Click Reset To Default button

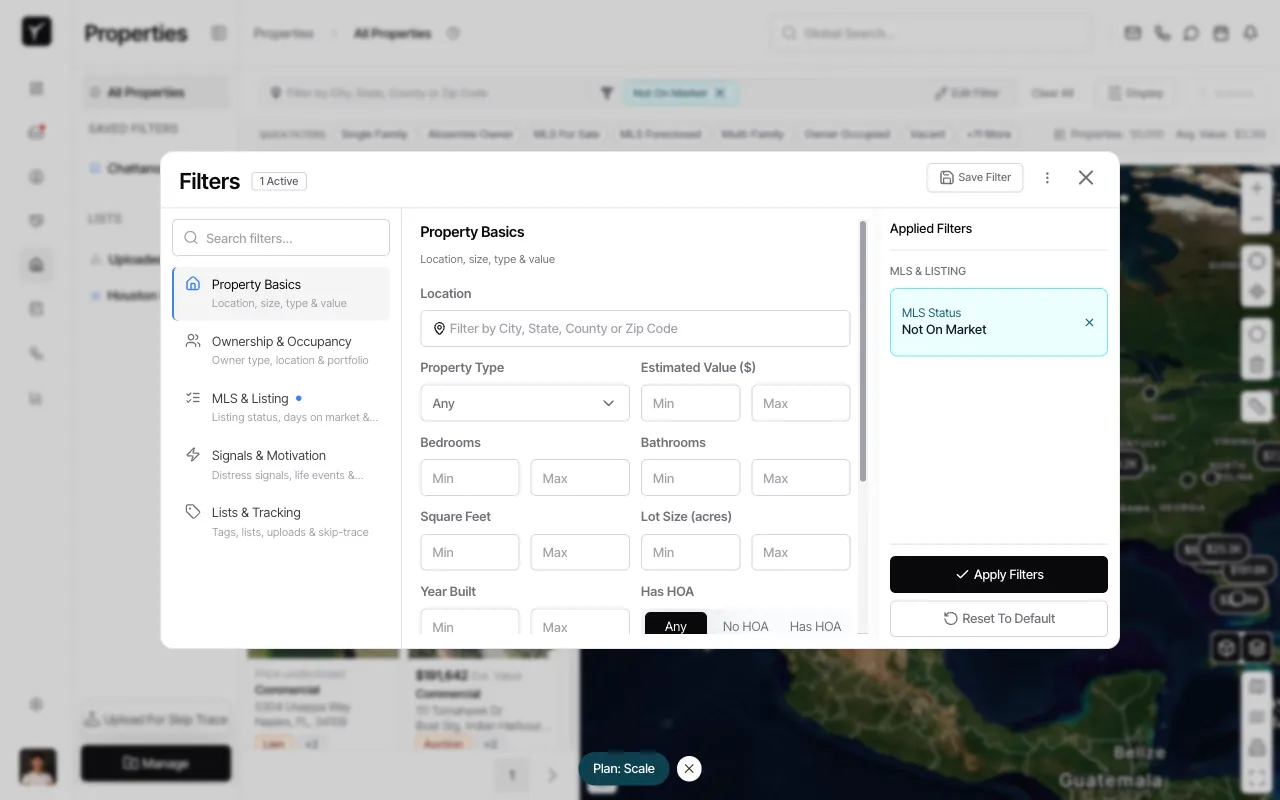pyautogui.click(x=998, y=618)
